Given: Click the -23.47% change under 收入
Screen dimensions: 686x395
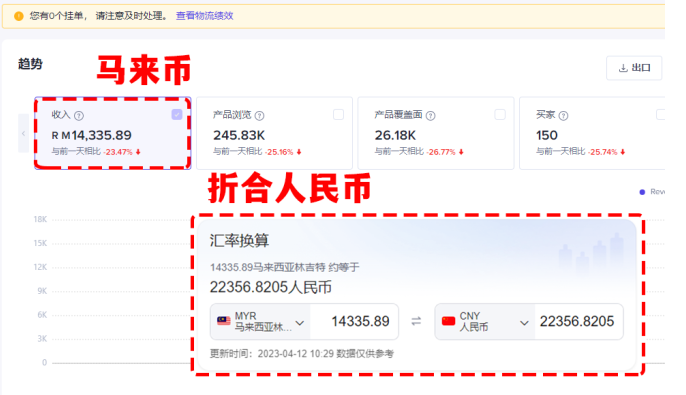Looking at the screenshot, I should click(118, 152).
